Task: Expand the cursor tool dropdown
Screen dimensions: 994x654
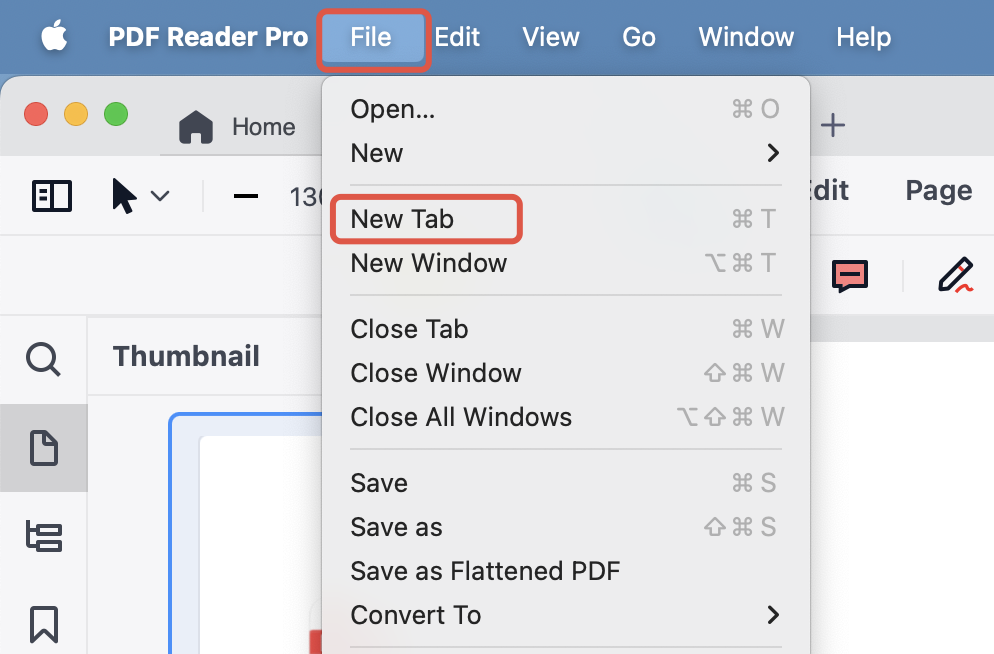Action: click(159, 196)
